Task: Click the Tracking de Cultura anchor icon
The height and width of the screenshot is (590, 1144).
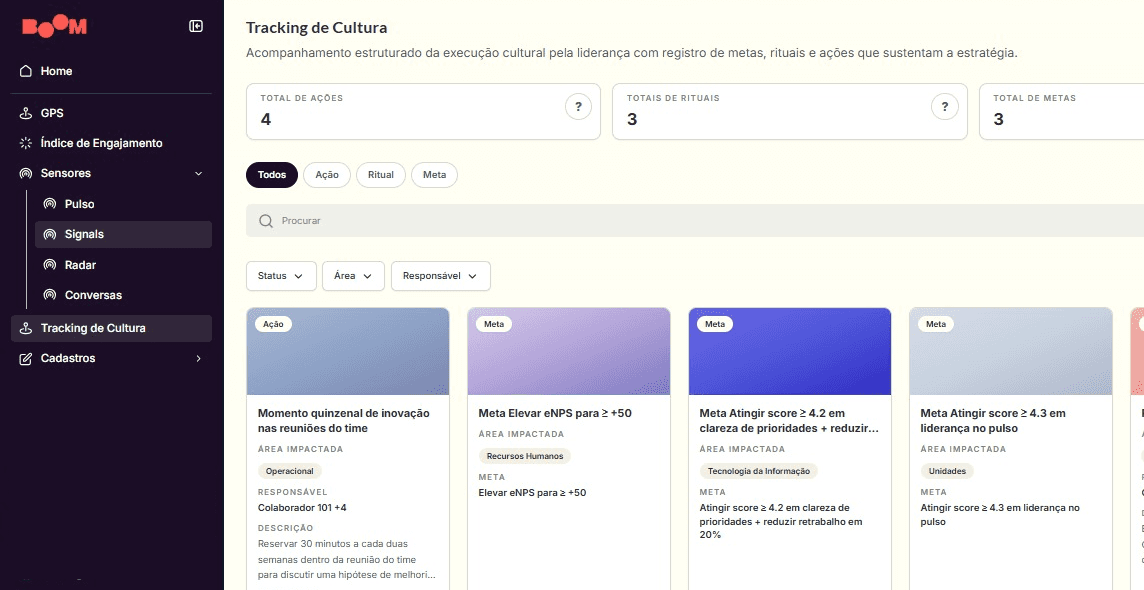Action: (x=26, y=328)
